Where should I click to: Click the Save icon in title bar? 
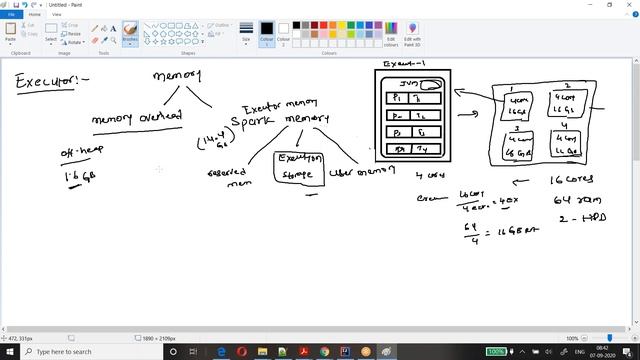coord(16,5)
